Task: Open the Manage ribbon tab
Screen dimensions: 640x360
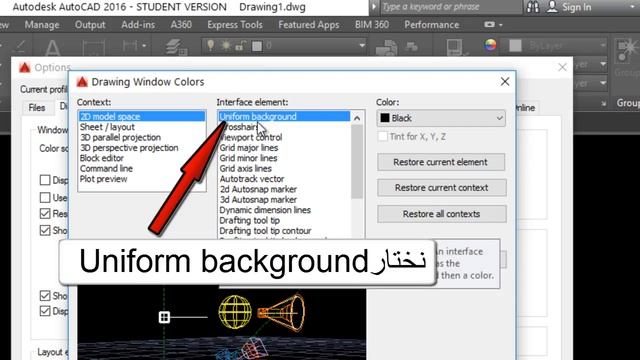Action: pos(42,25)
